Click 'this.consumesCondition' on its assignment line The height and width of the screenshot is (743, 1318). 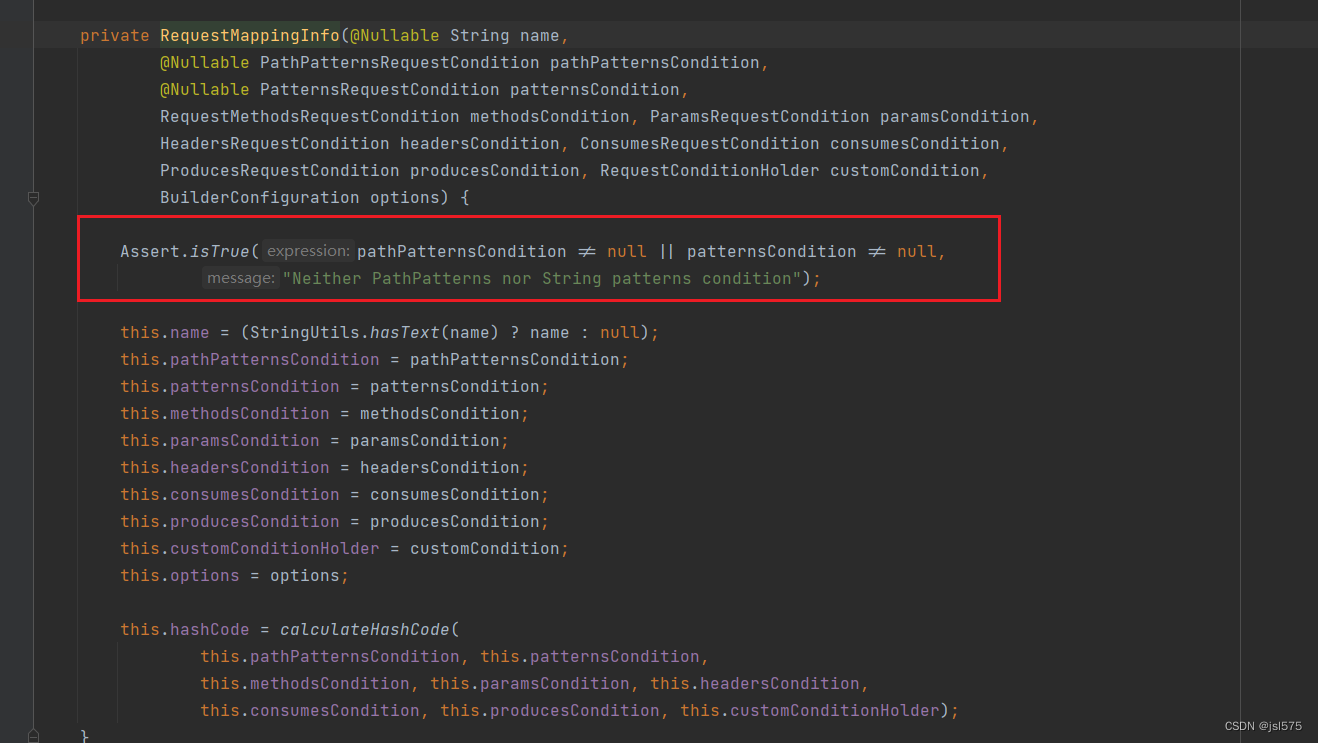click(230, 495)
